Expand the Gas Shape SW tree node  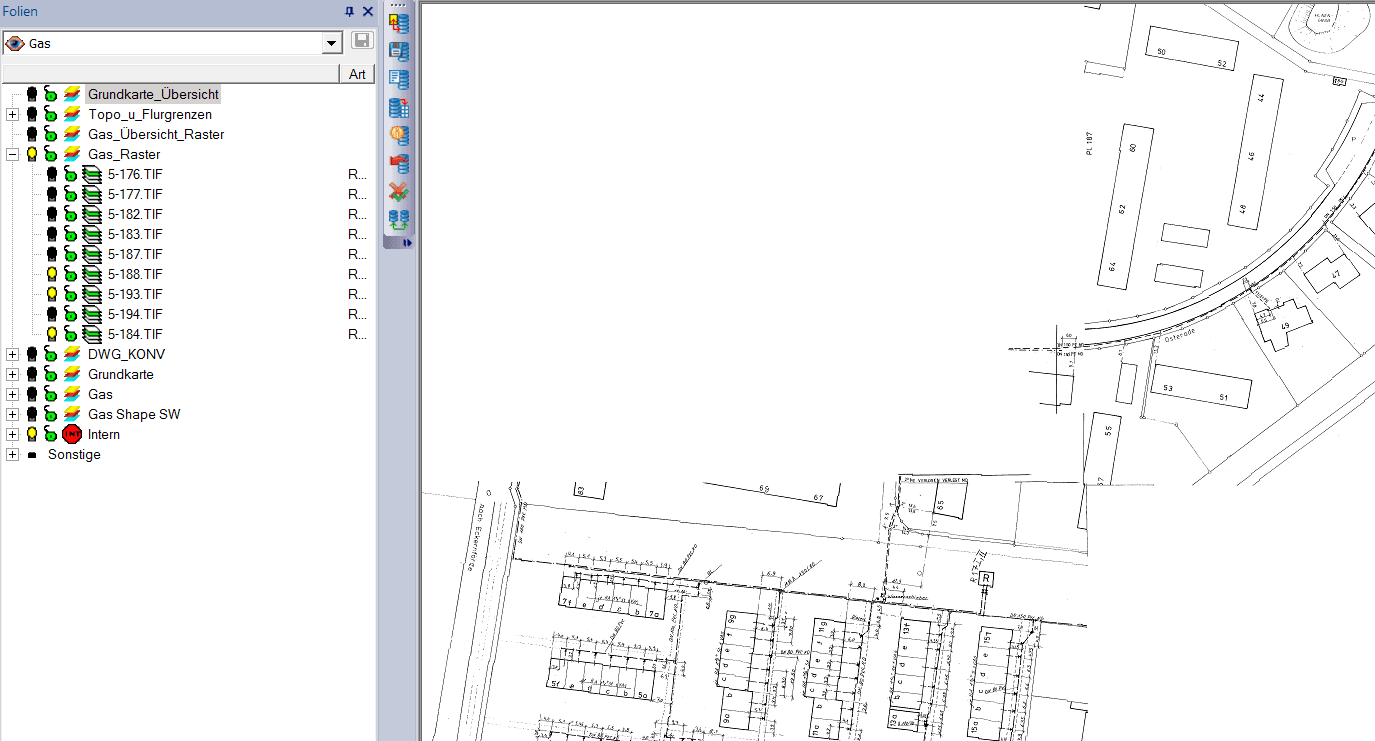pos(12,414)
